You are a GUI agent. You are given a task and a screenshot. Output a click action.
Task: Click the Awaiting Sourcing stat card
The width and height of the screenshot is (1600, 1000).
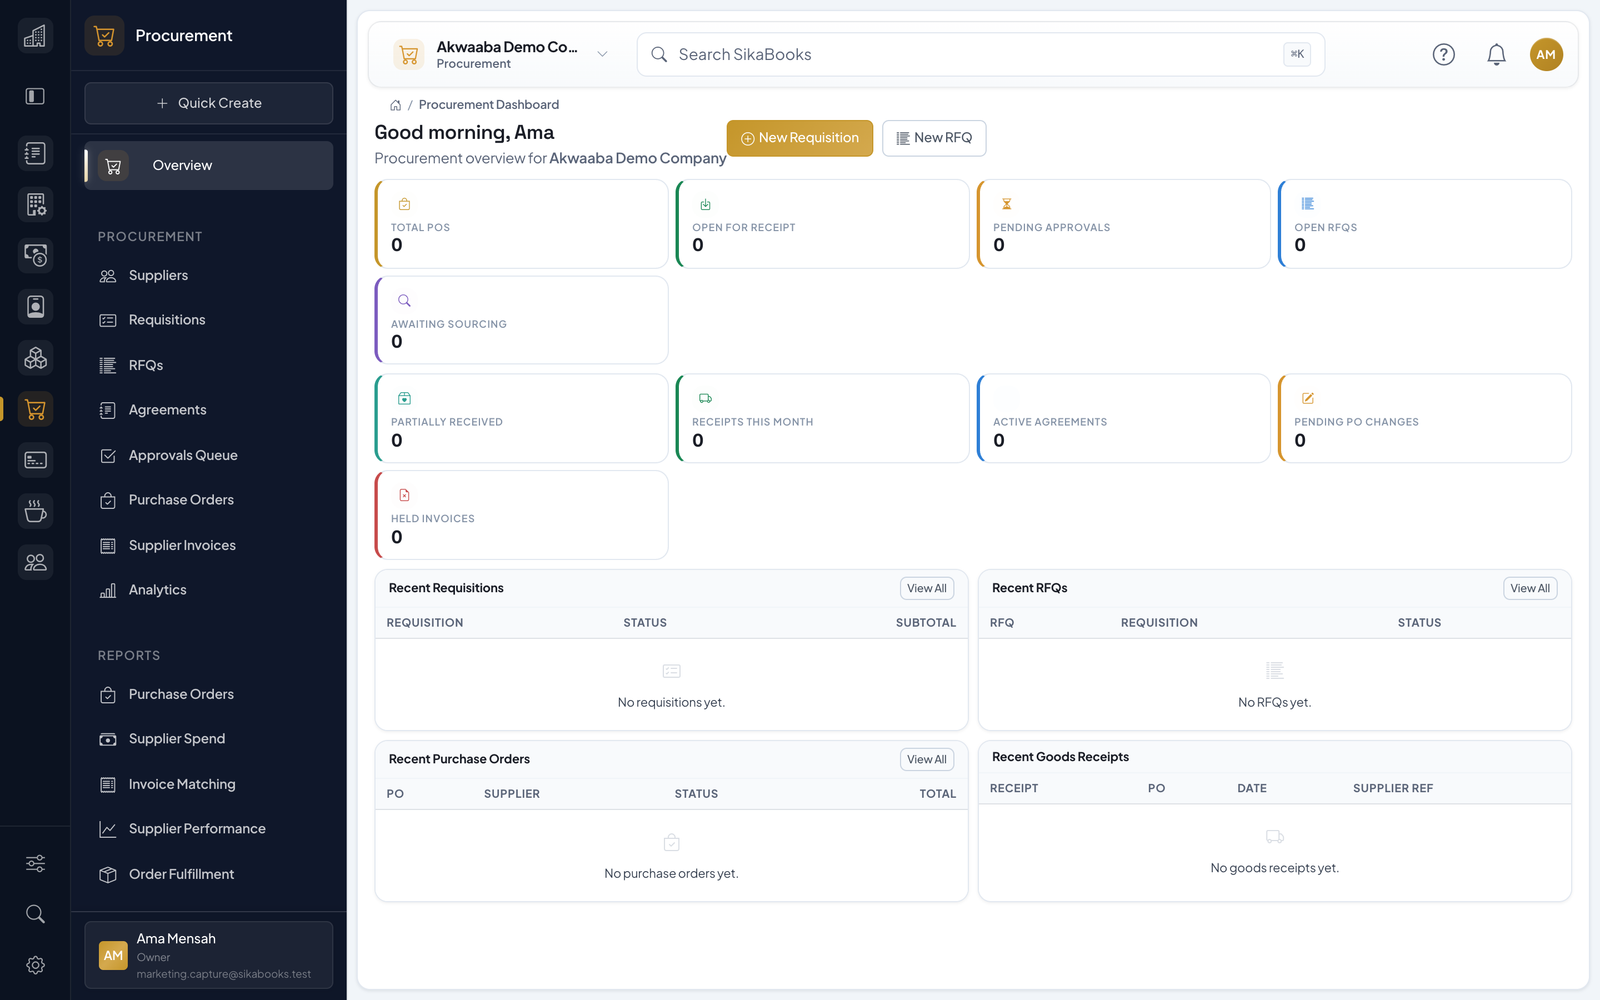pos(521,321)
